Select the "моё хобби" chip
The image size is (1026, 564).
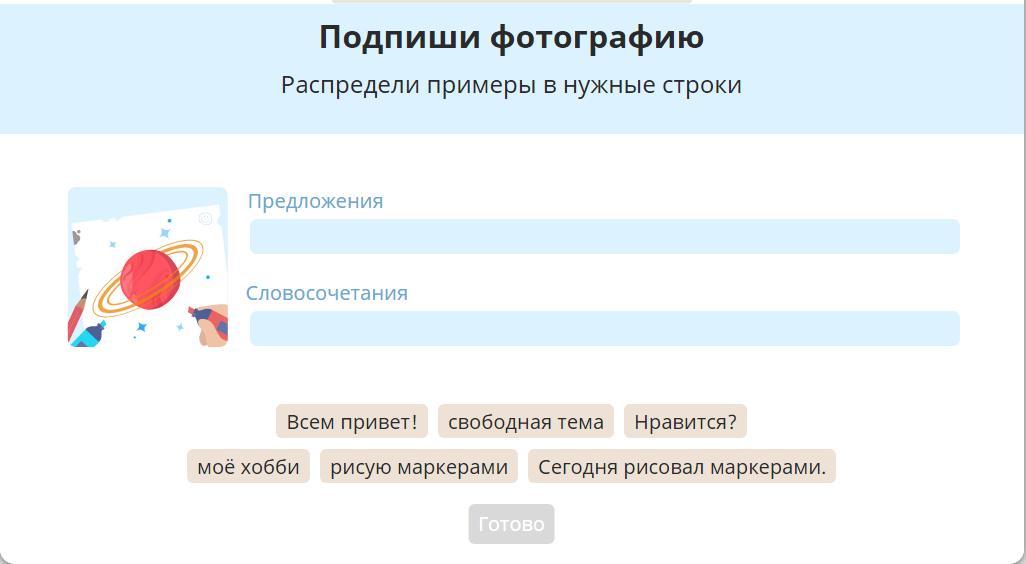tap(248, 467)
